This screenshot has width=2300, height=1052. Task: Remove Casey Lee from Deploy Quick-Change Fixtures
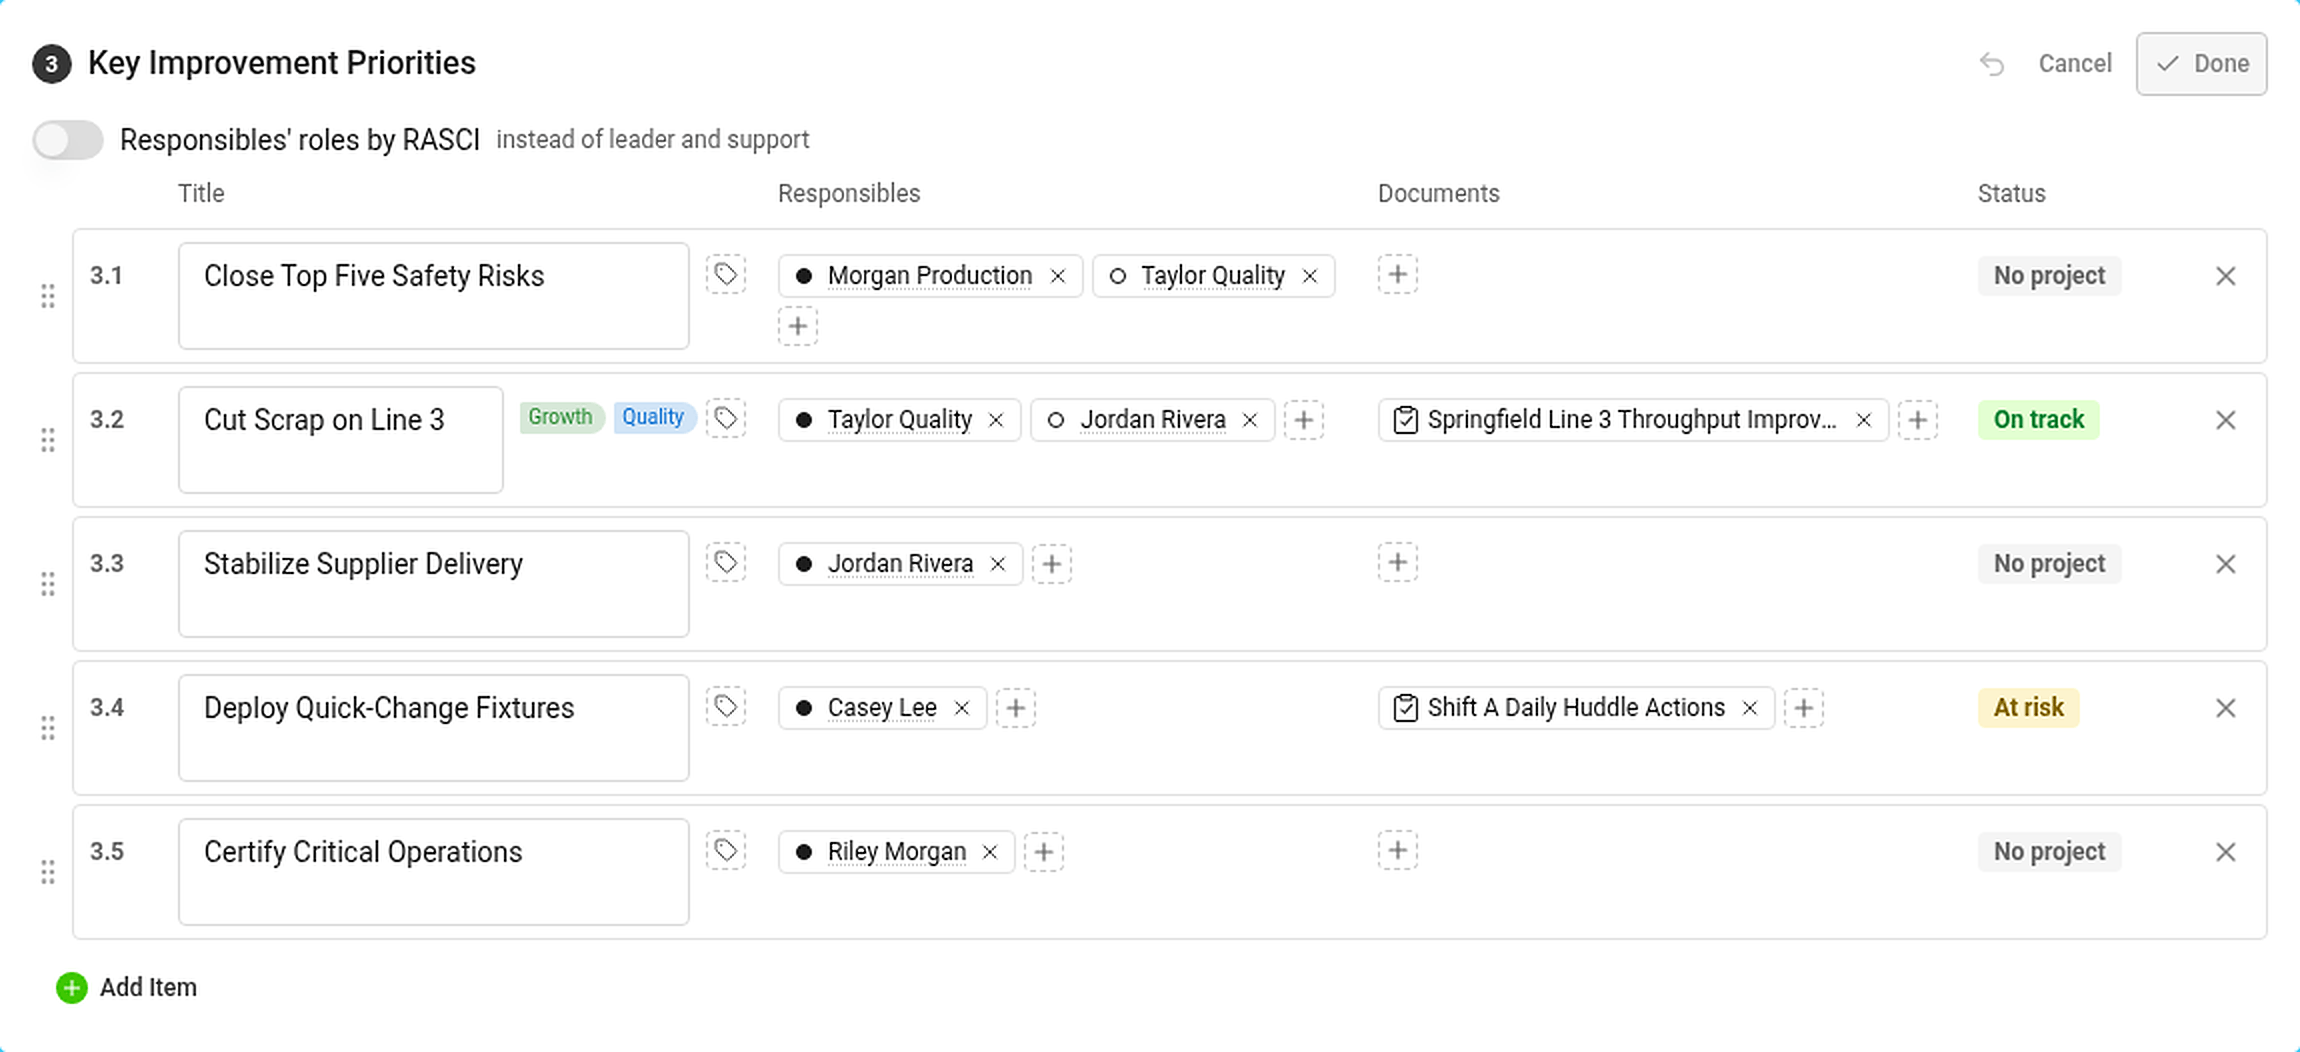(x=962, y=708)
